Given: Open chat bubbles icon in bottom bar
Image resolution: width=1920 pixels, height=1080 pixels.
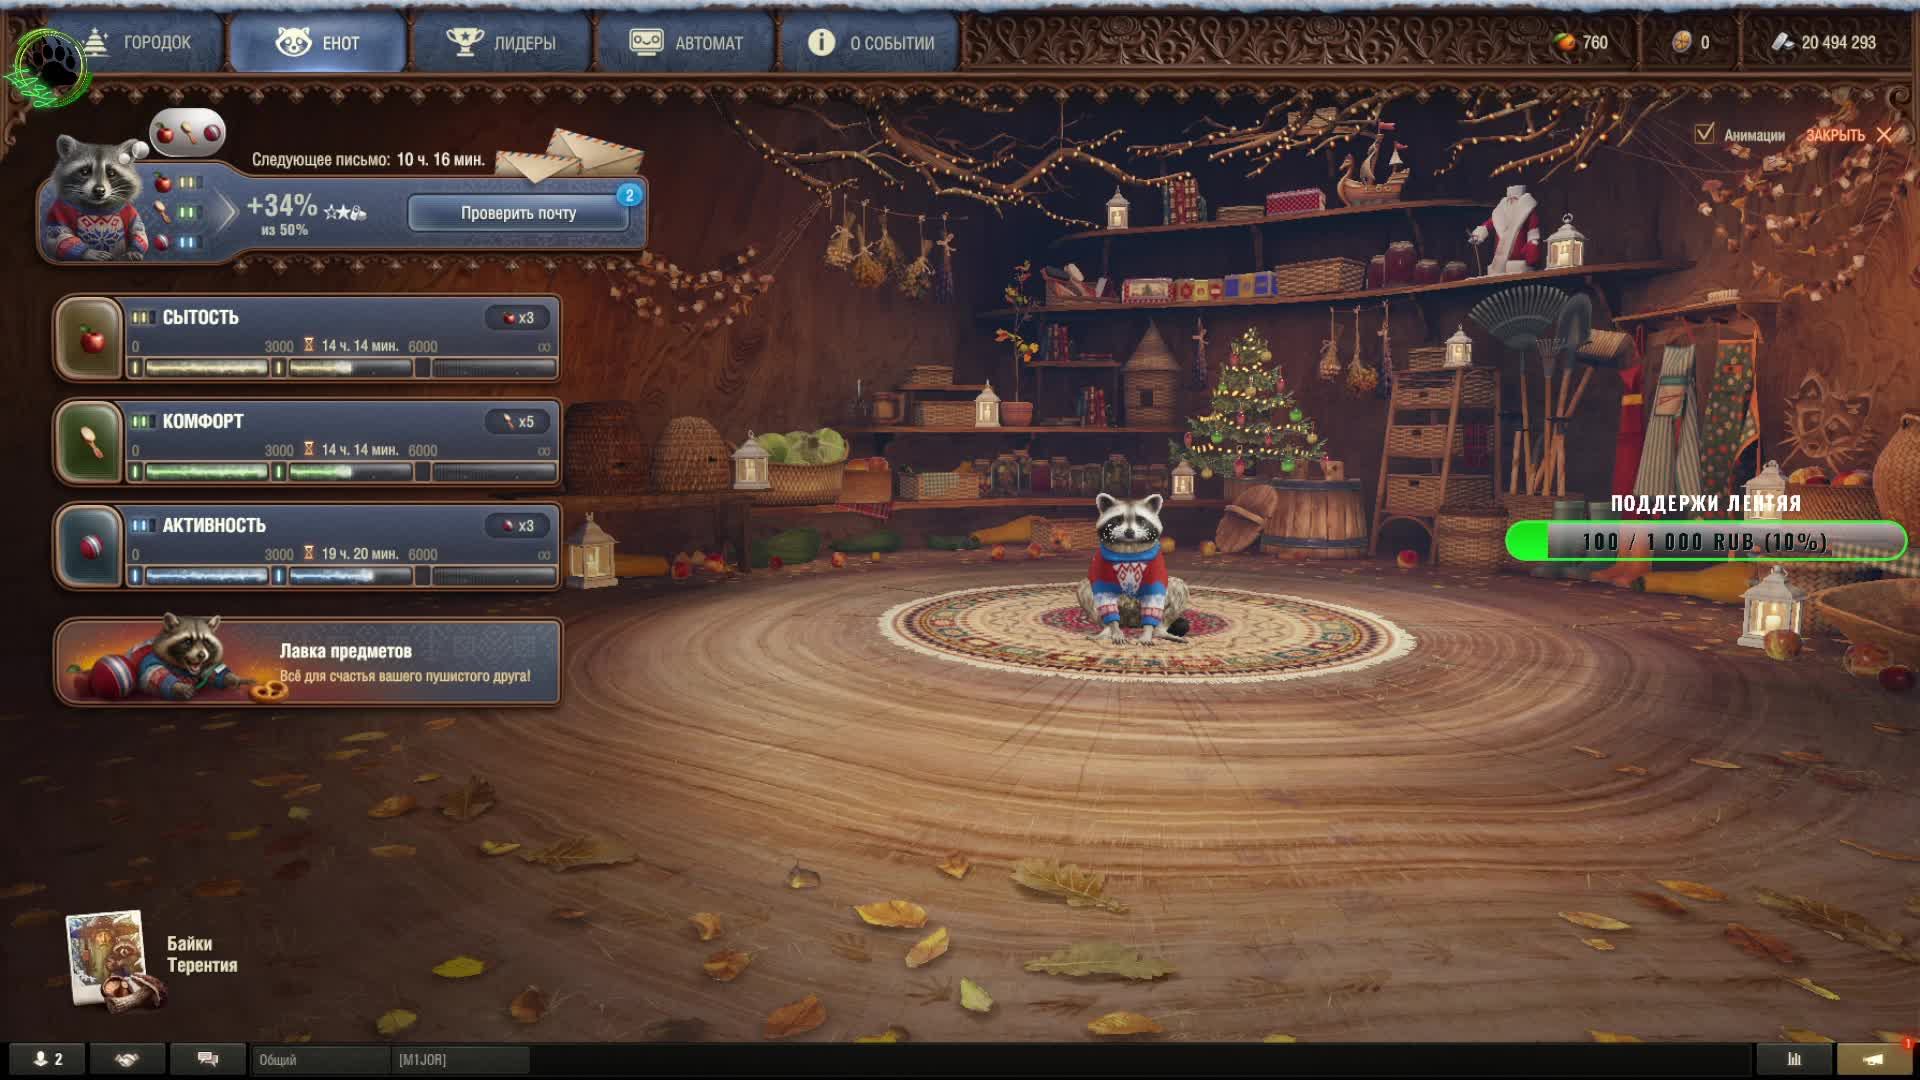Looking at the screenshot, I should (x=208, y=1059).
